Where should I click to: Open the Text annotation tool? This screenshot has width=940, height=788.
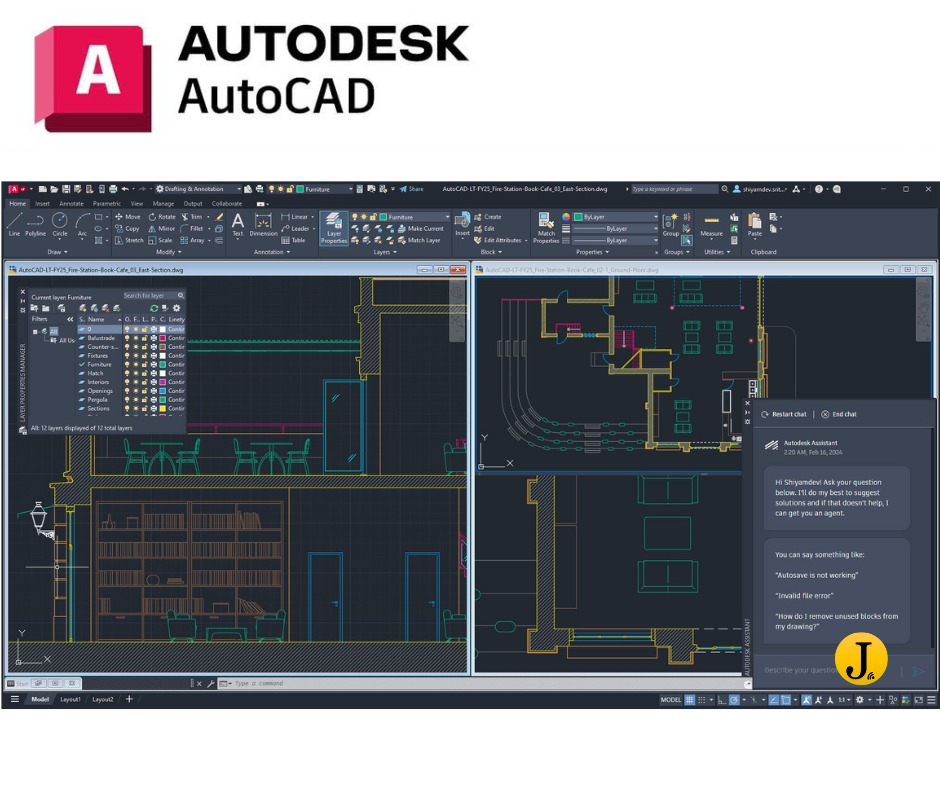pos(238,225)
